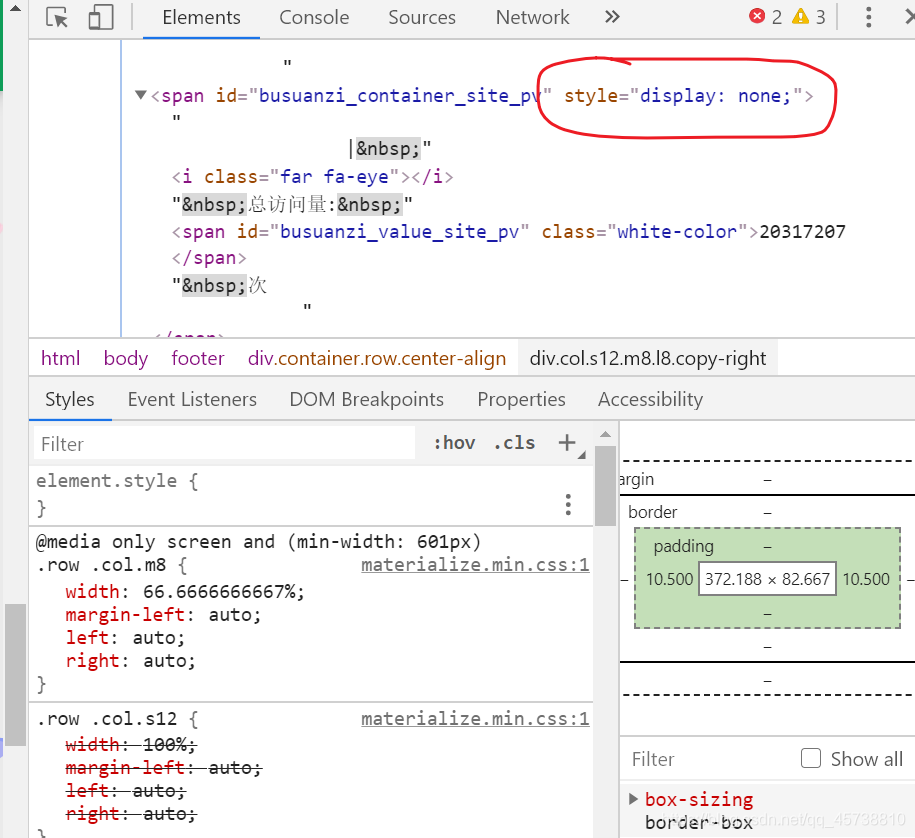Toggle the device toolbar icon
Screen dimensions: 915x838
pos(100,18)
